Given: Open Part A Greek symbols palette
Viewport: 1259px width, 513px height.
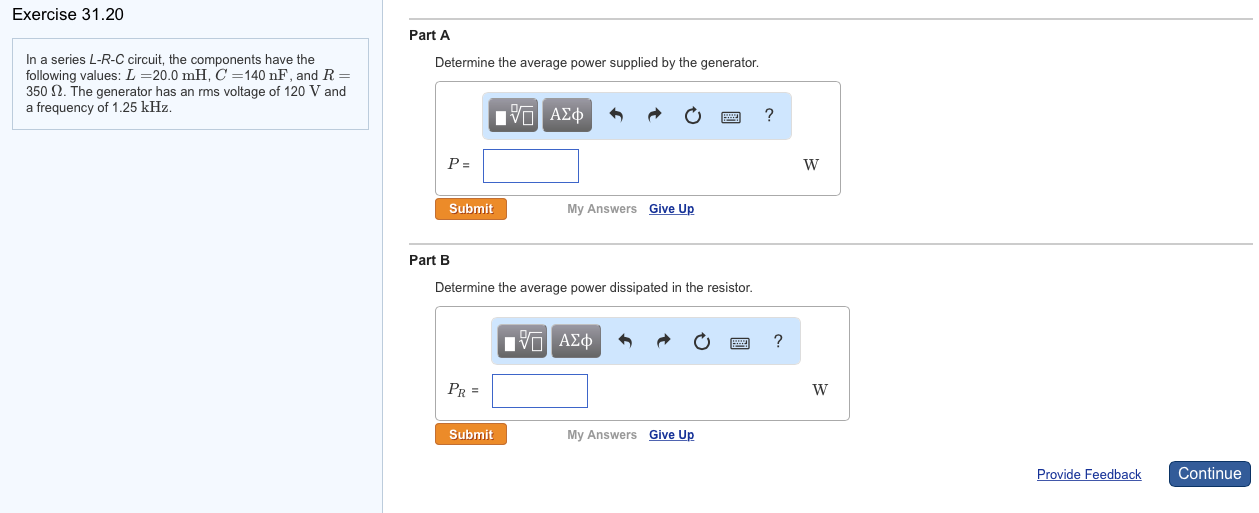Looking at the screenshot, I should click(567, 115).
